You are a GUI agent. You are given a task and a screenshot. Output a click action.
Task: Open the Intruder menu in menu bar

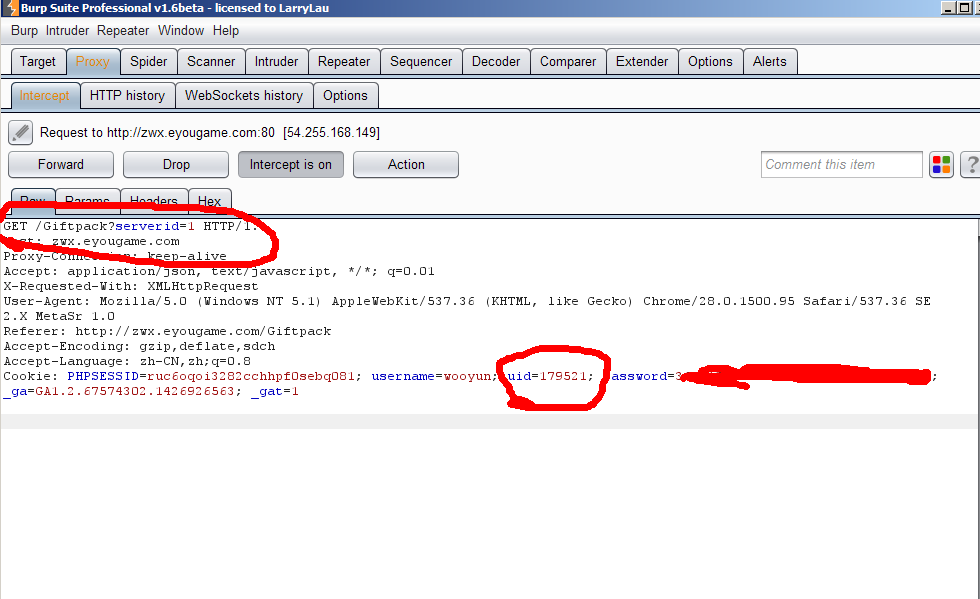tap(68, 31)
